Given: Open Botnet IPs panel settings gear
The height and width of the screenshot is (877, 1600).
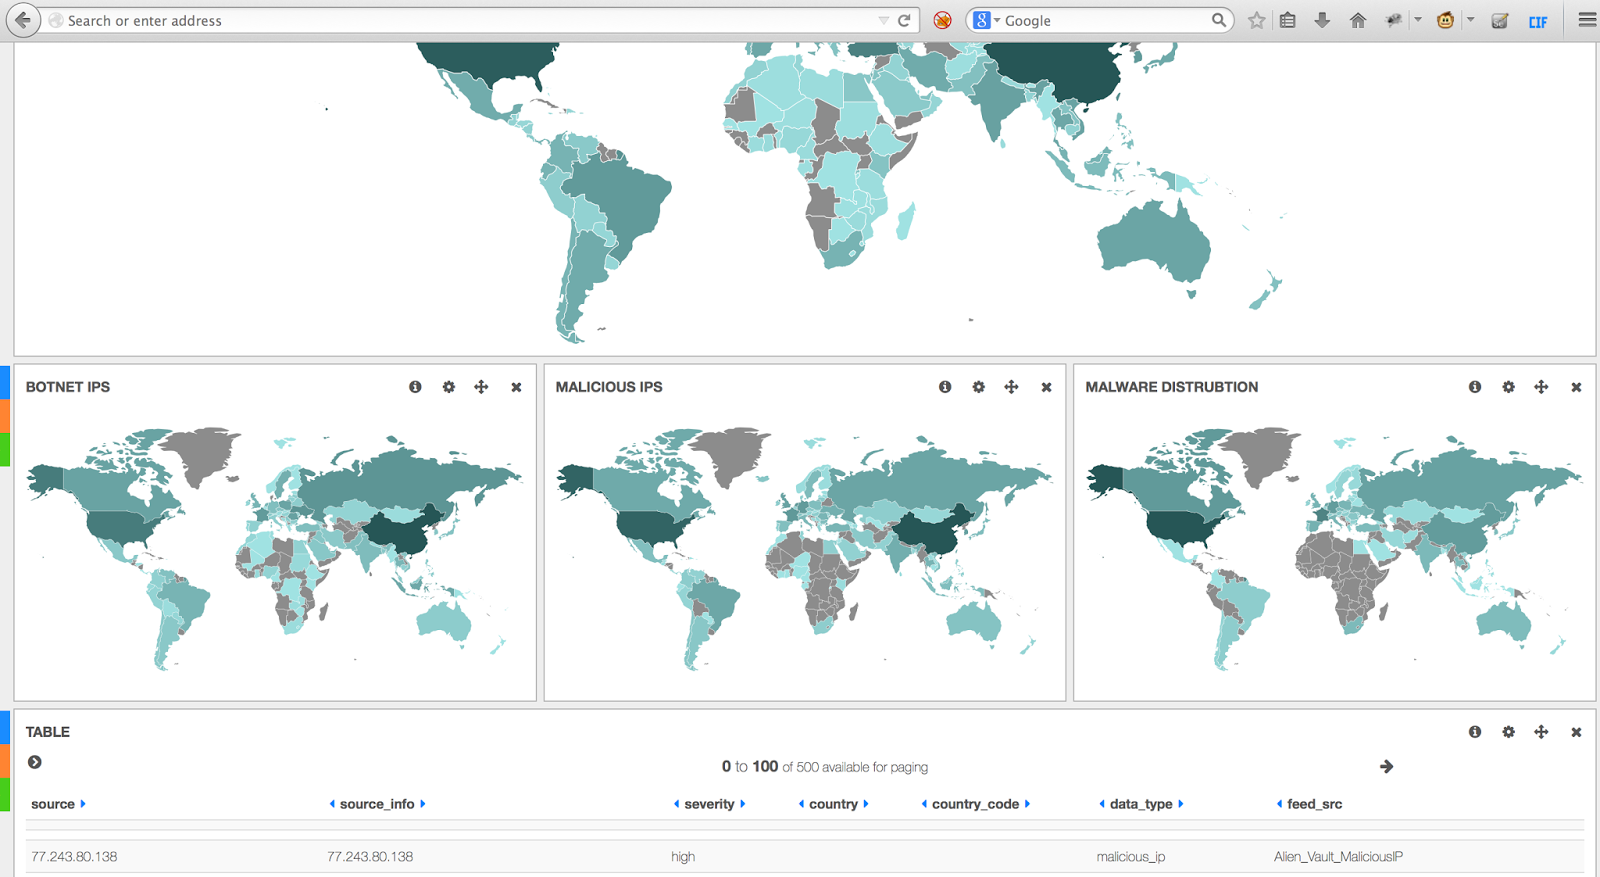Looking at the screenshot, I should point(449,387).
